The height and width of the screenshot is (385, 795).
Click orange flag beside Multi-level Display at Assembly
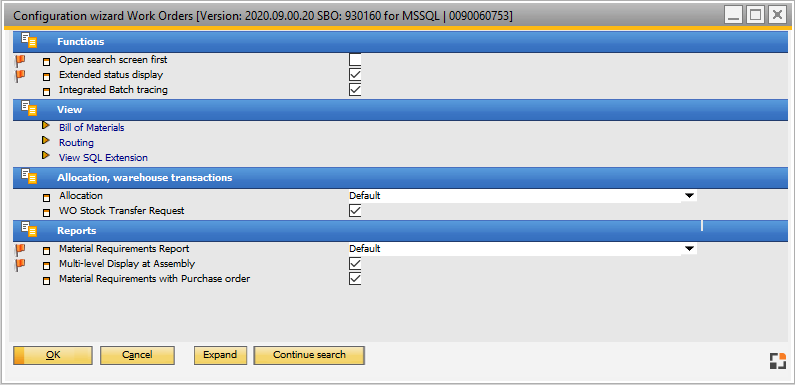pyautogui.click(x=20, y=265)
